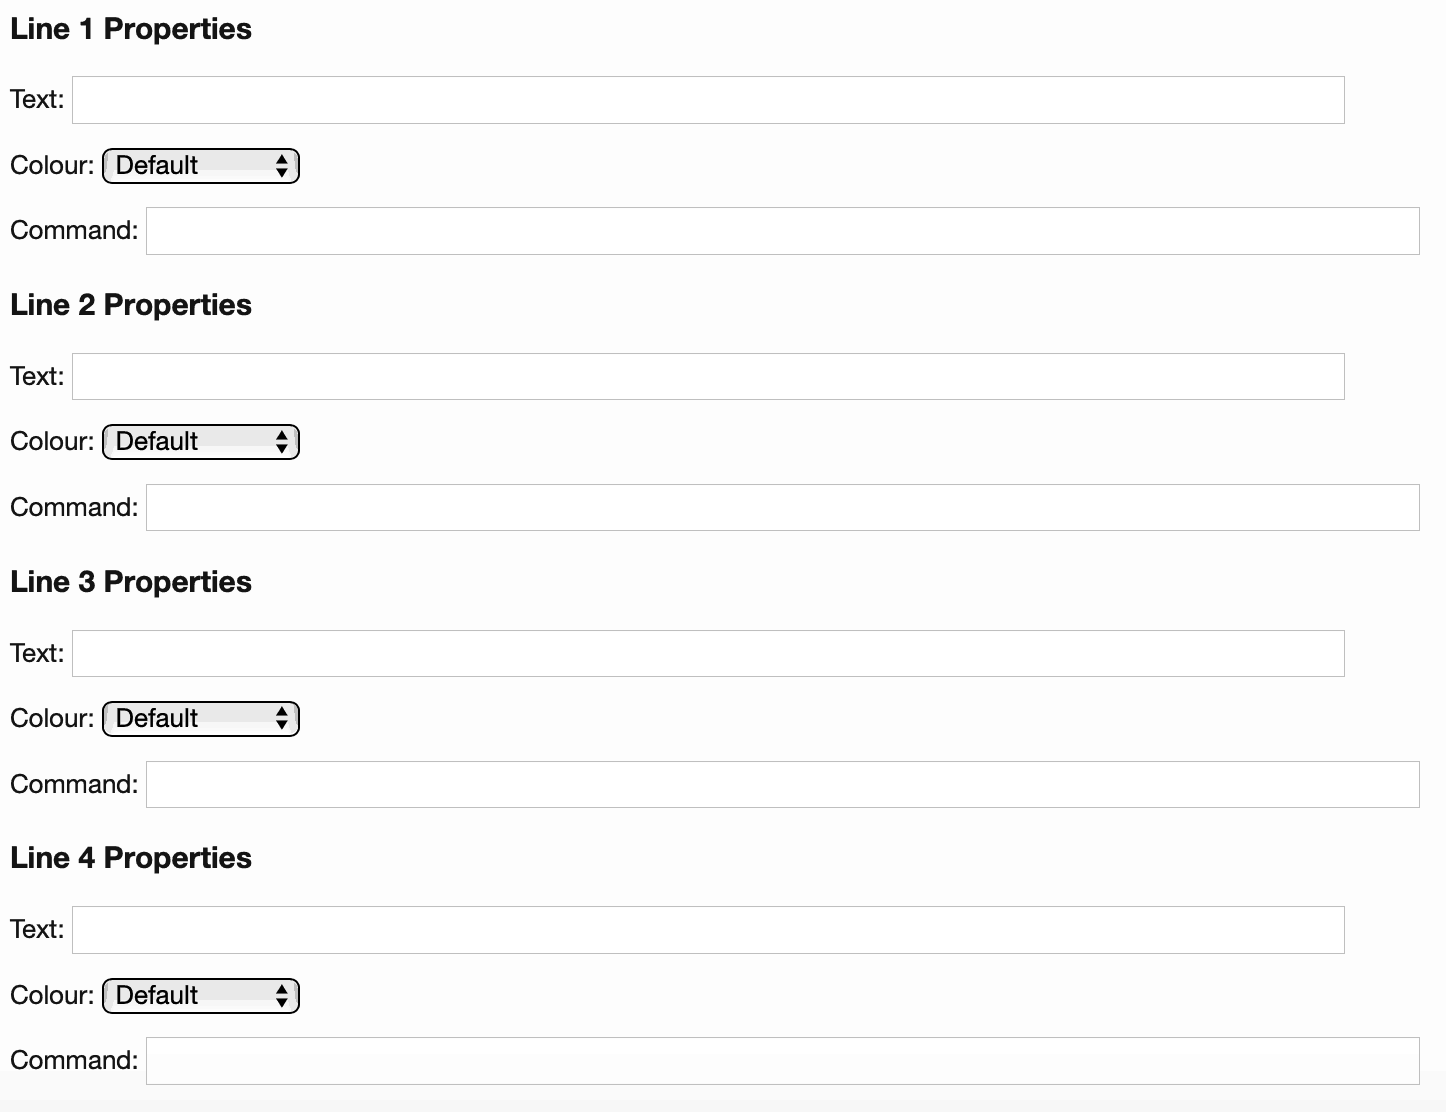Click the Line 1 Text input field

point(707,100)
